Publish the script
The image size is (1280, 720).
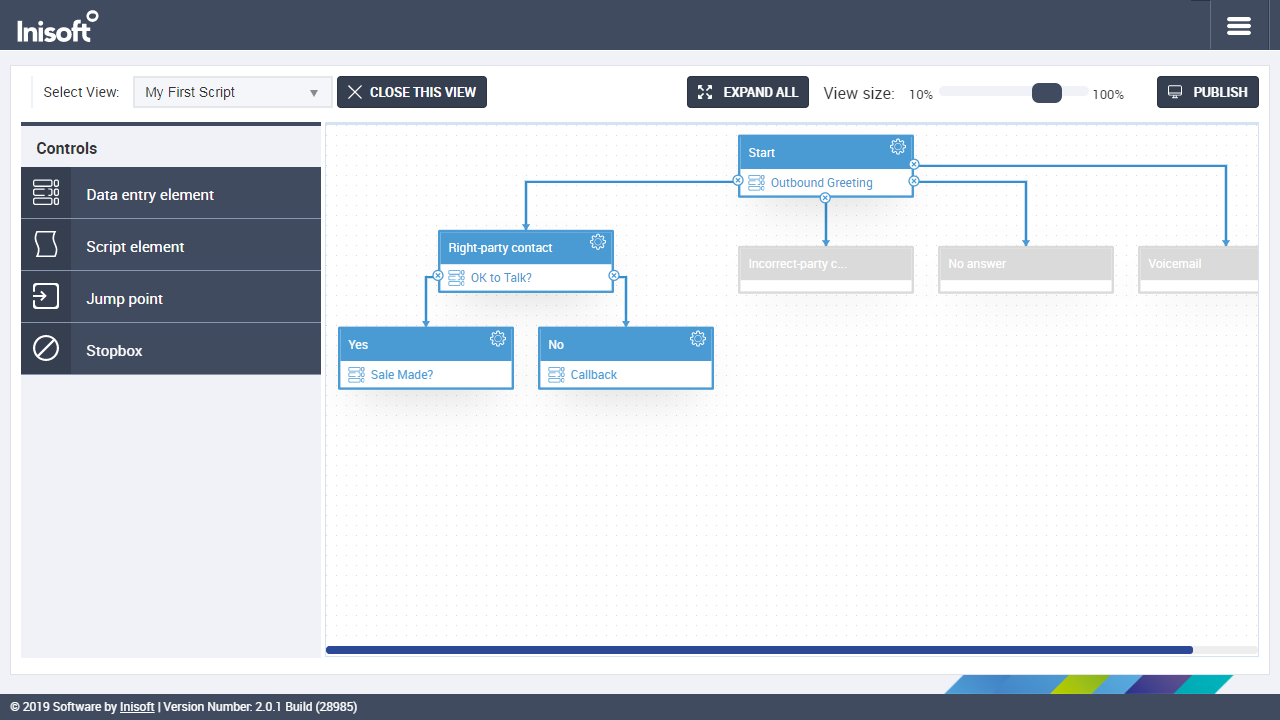(x=1207, y=92)
